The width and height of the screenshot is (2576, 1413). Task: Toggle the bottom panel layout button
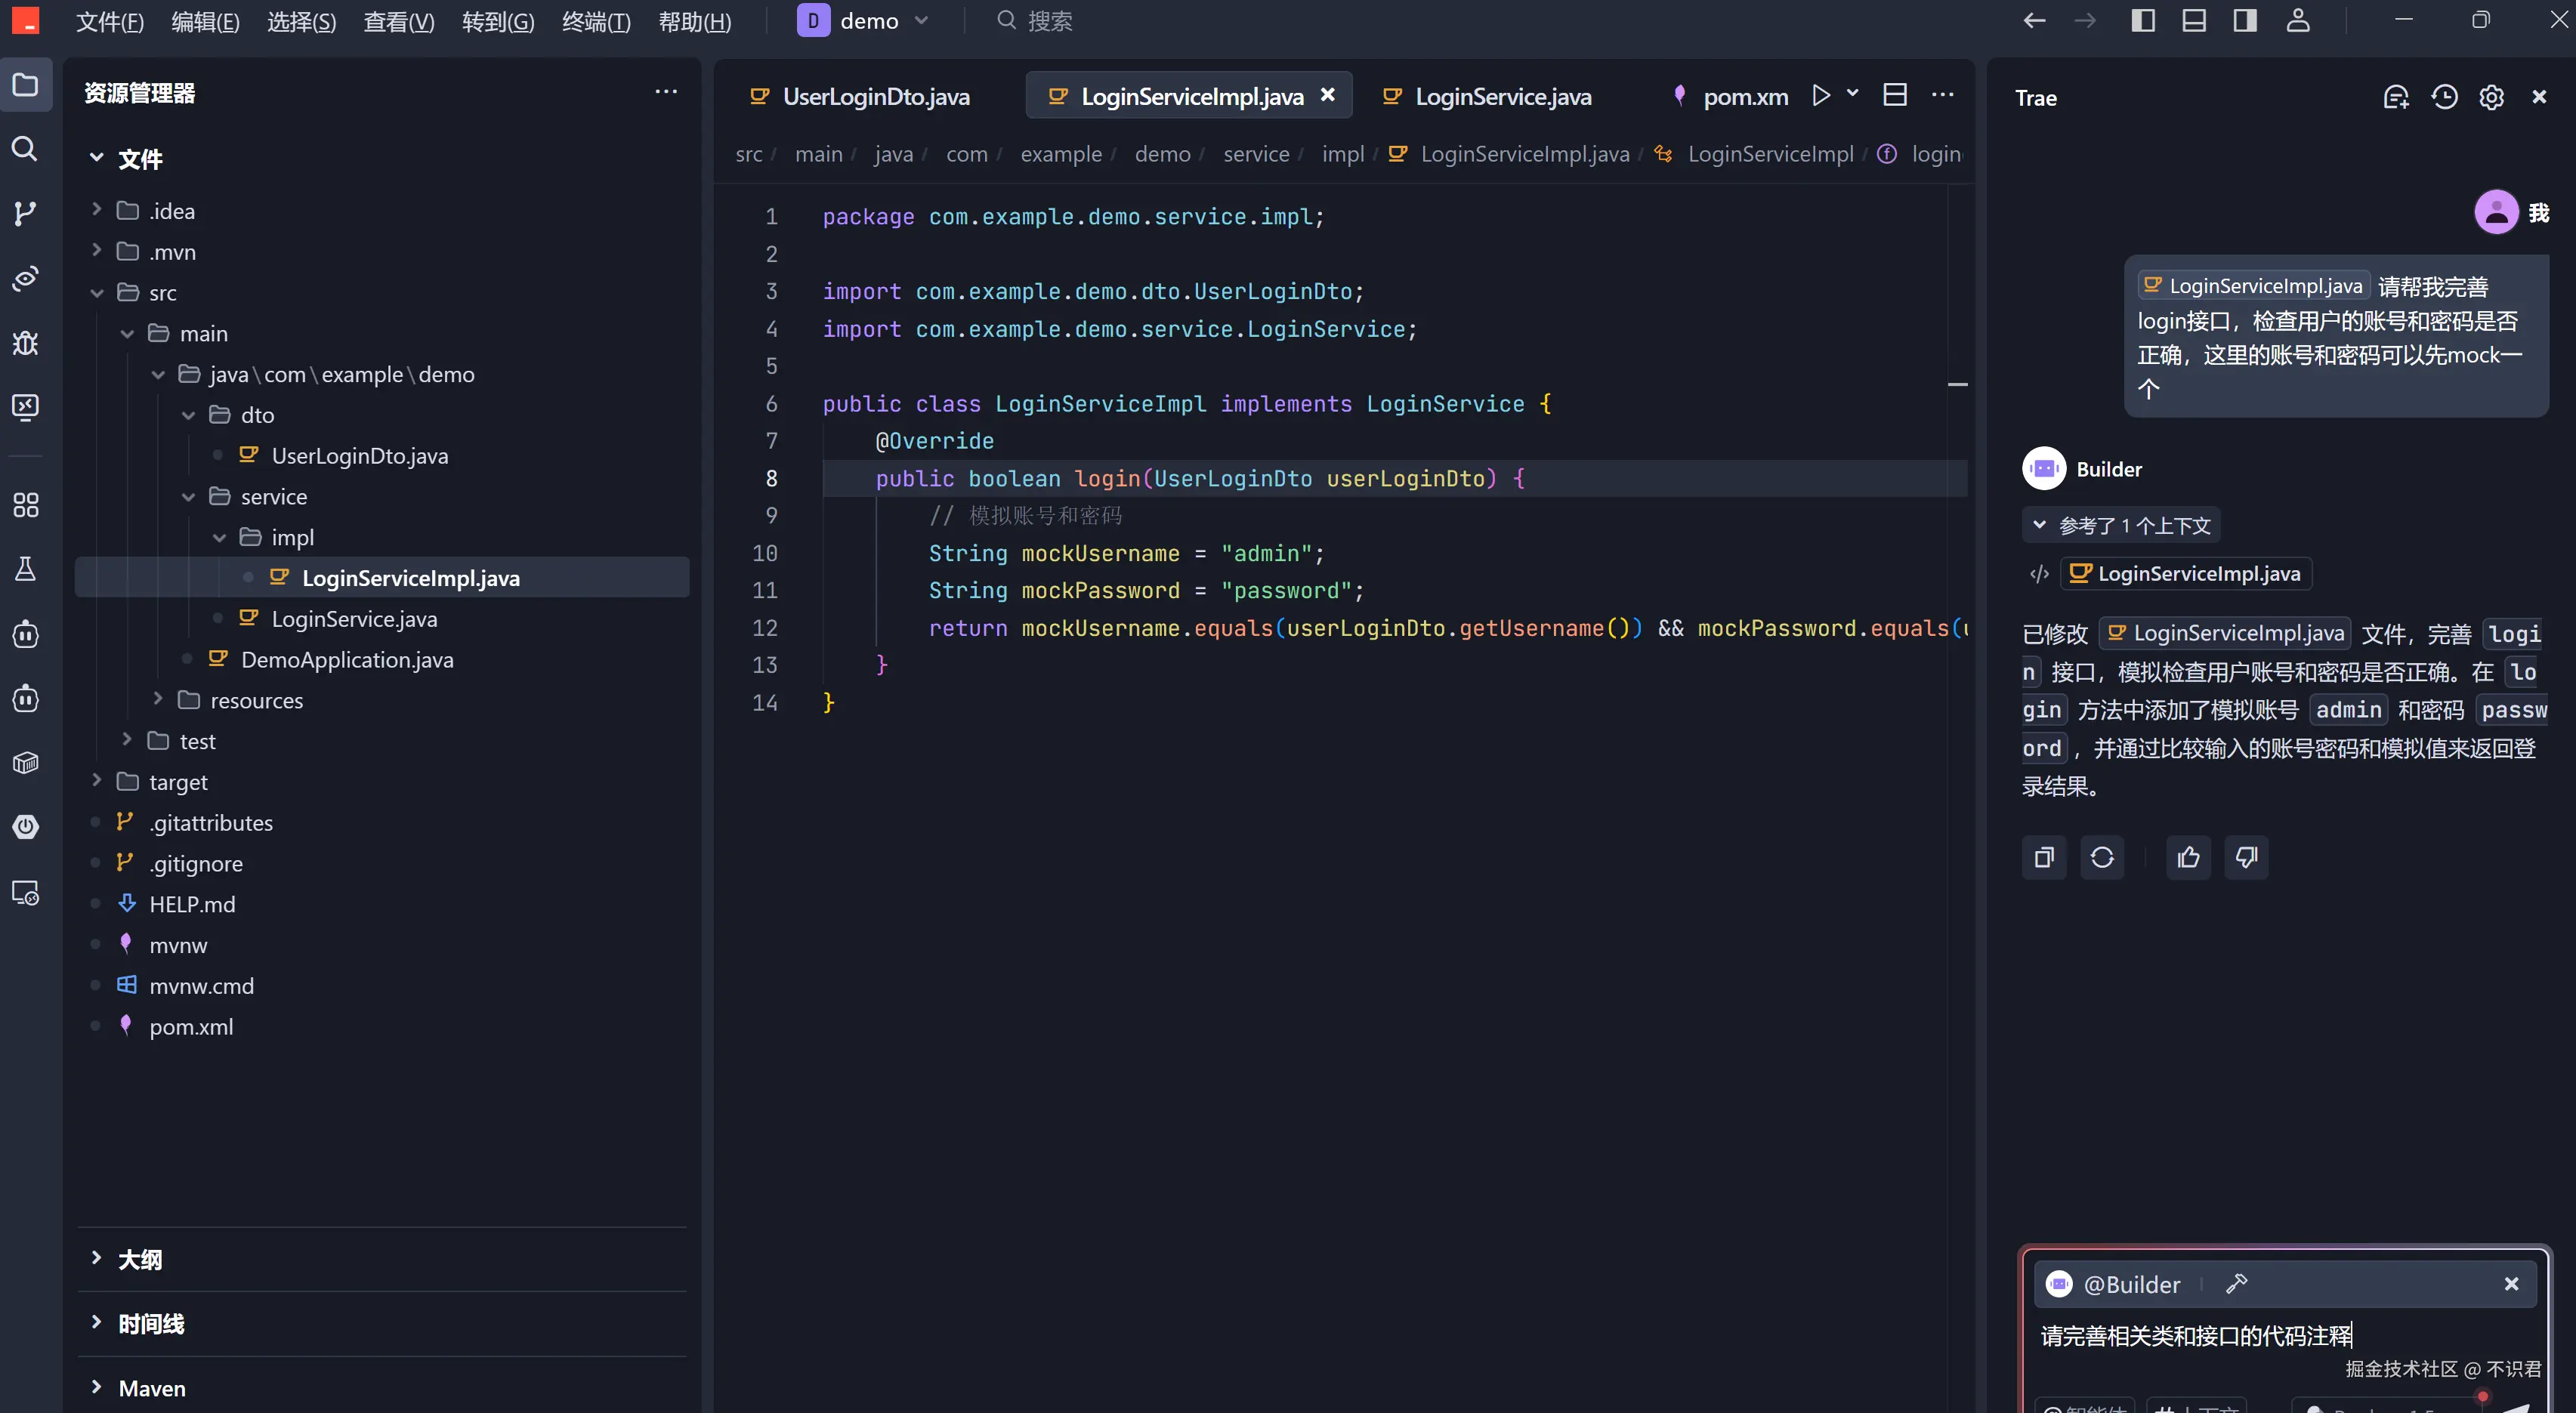click(2193, 21)
